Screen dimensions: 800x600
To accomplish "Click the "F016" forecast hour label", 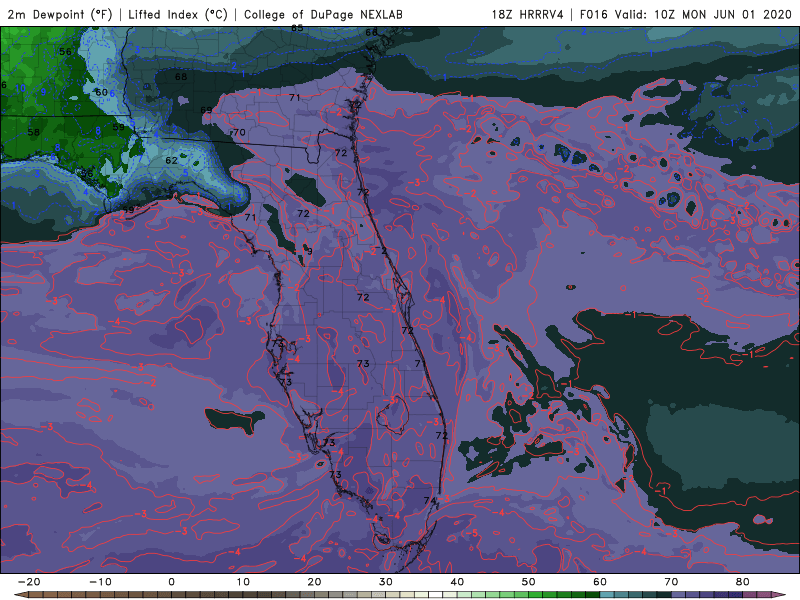I will tap(594, 14).
